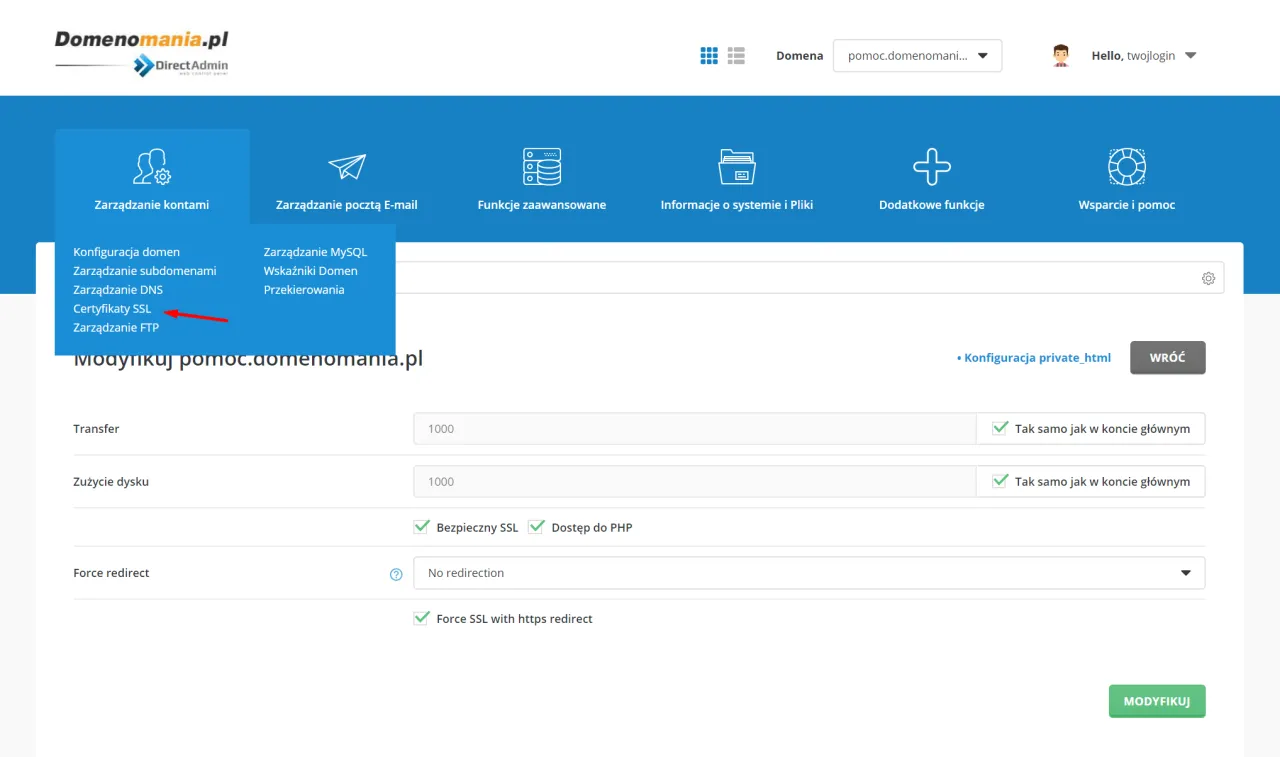1280x757 pixels.
Task: Open the Force redirect dropdown
Action: point(1185,573)
